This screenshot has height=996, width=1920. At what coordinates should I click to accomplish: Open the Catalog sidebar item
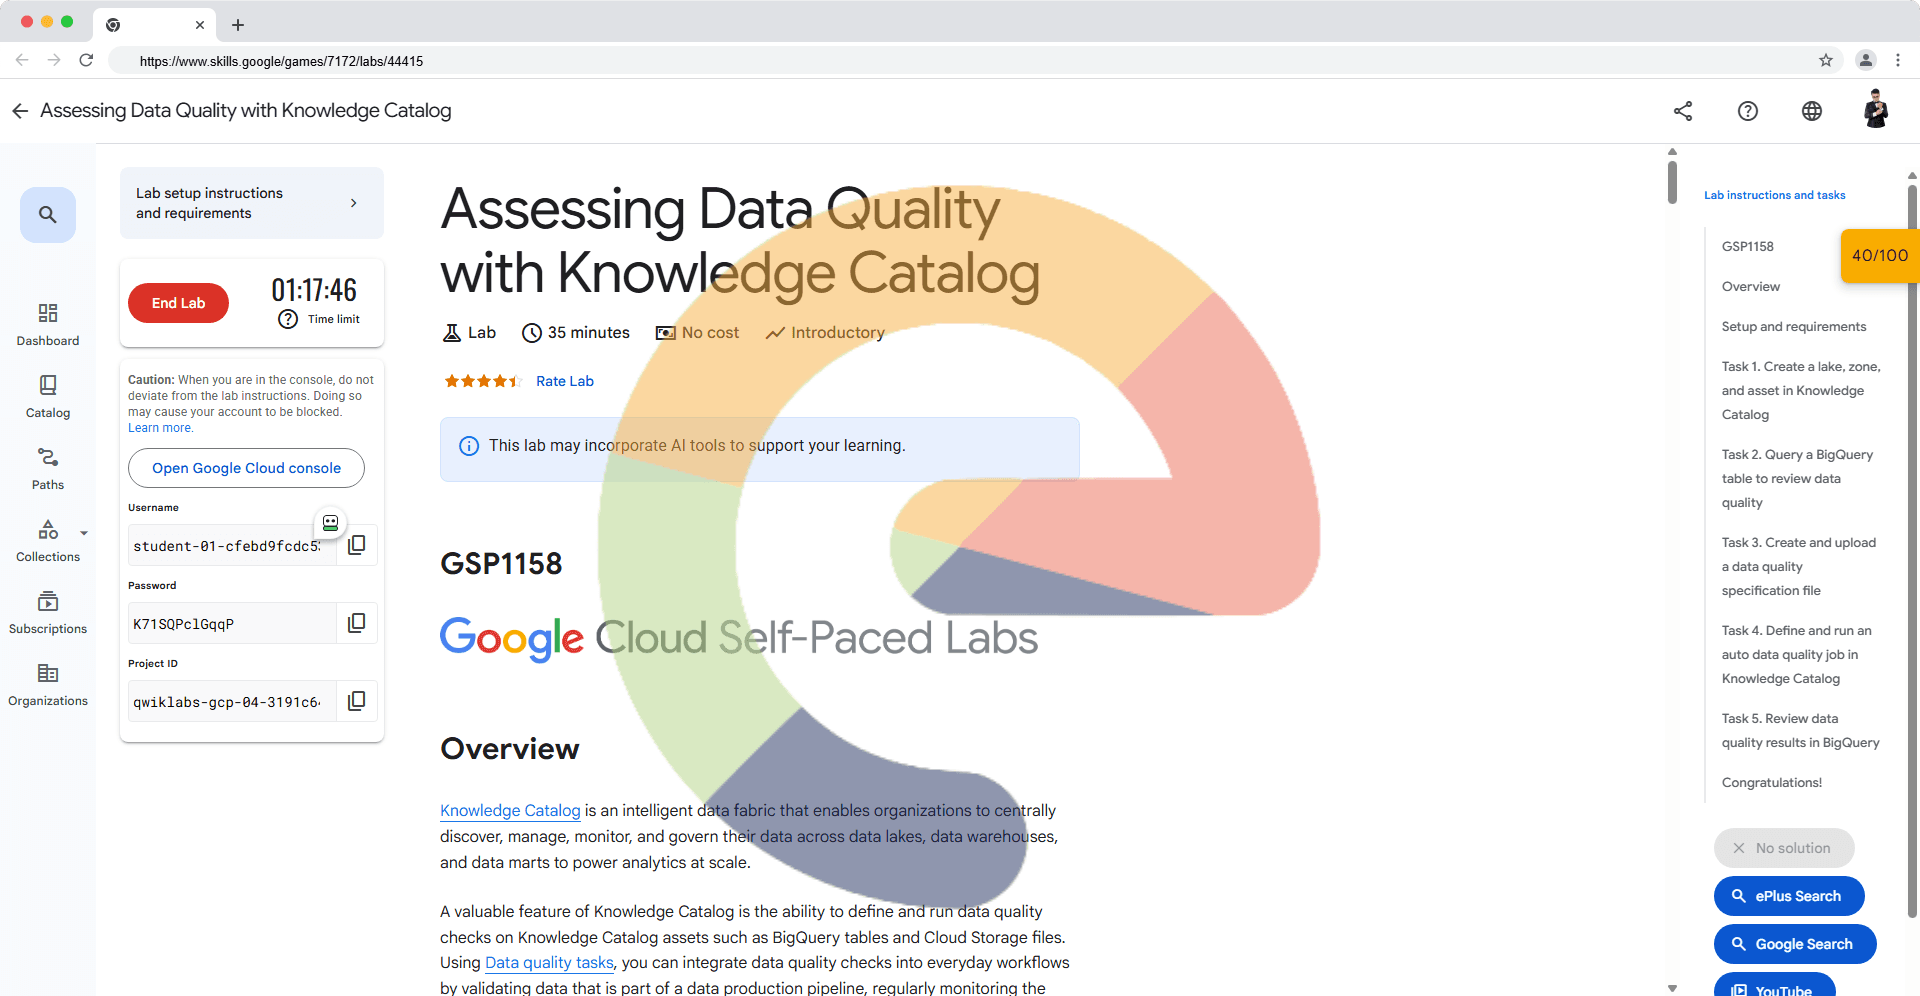tap(48, 397)
